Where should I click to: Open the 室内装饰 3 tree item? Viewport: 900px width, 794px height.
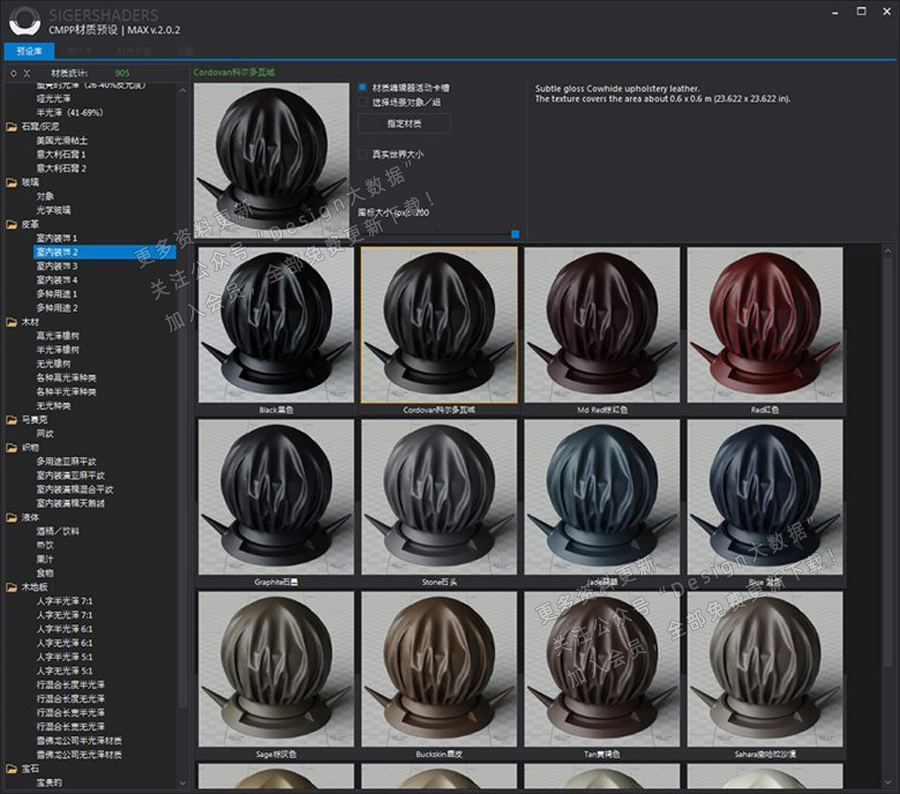click(x=57, y=267)
